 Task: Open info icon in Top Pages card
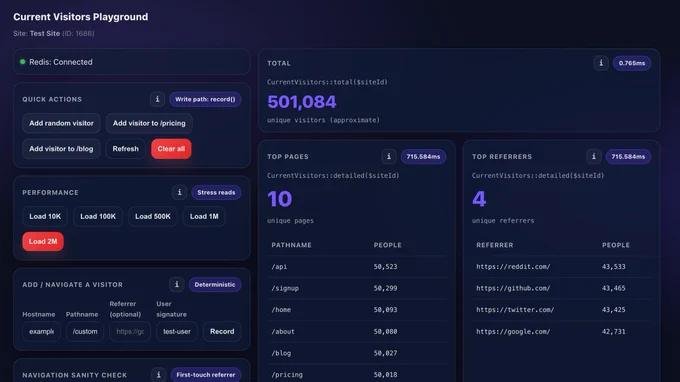pos(389,157)
